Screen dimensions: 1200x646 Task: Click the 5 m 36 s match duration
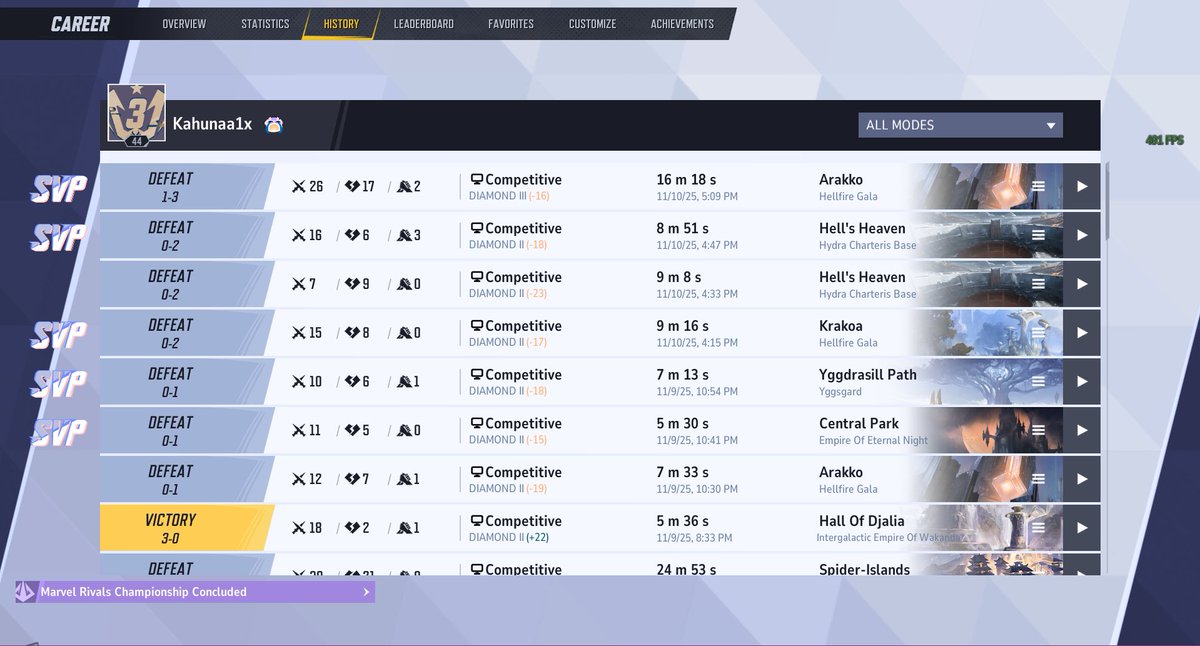pos(683,521)
